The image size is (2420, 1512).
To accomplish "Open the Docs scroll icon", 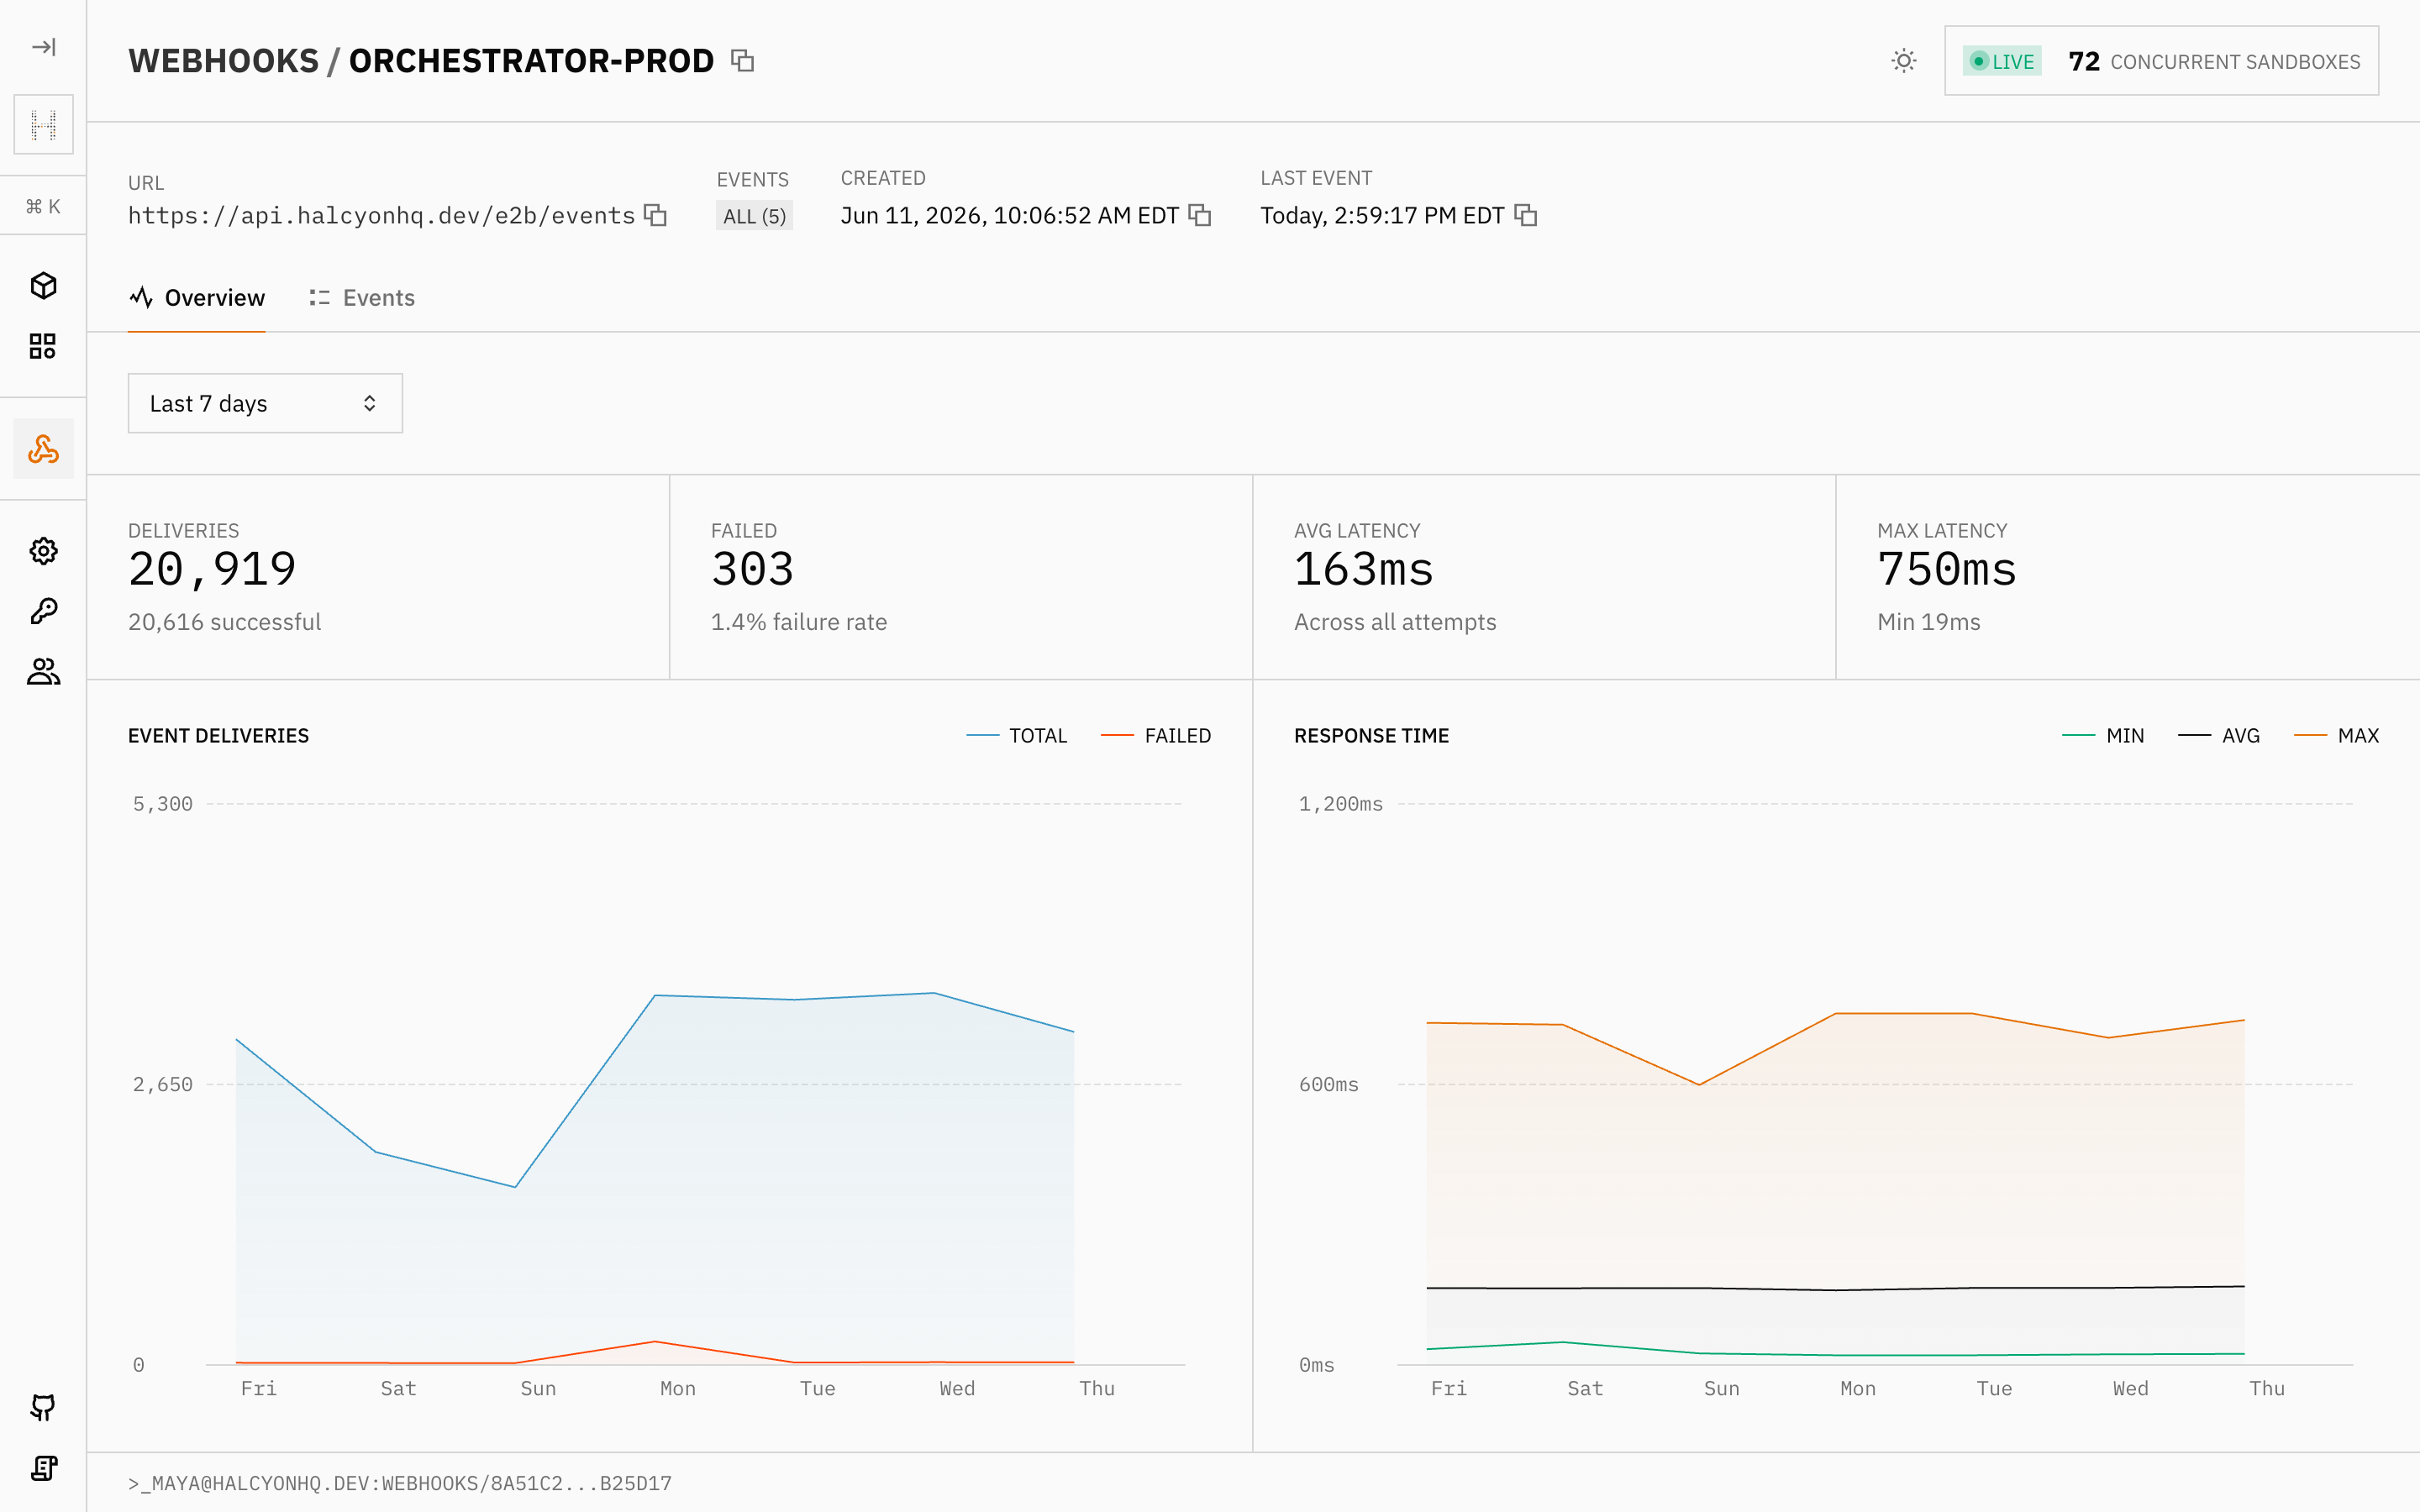I will coord(43,1468).
